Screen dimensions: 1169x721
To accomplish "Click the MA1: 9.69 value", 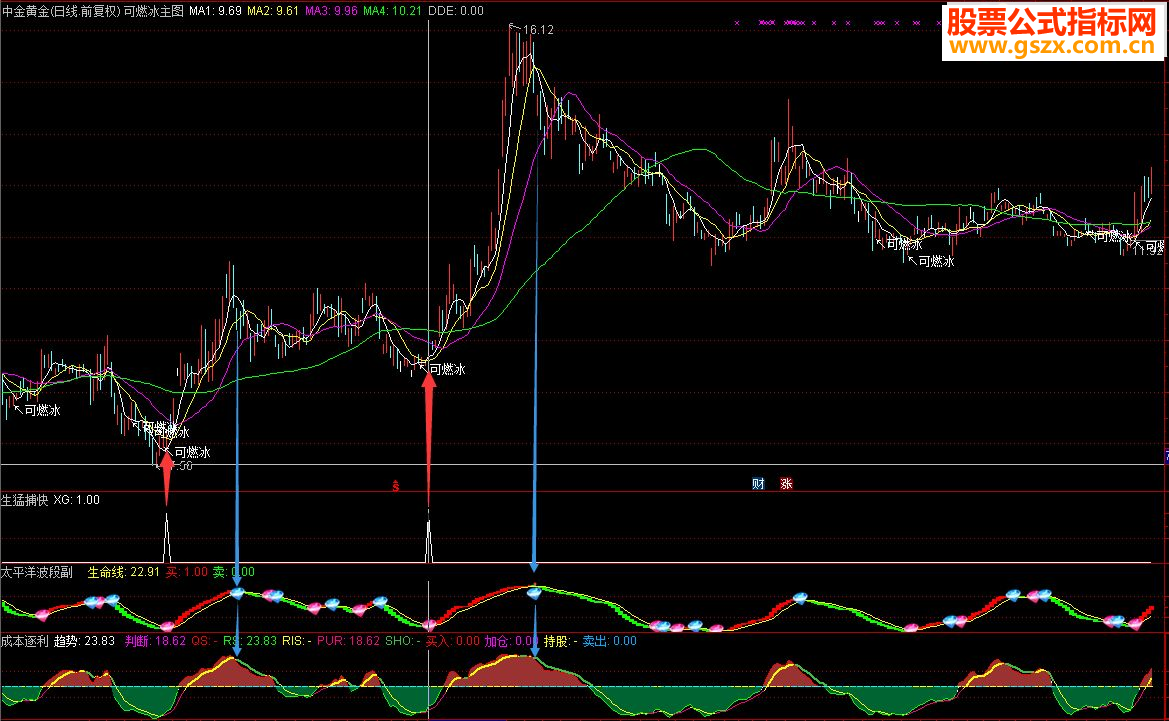I will (x=215, y=11).
